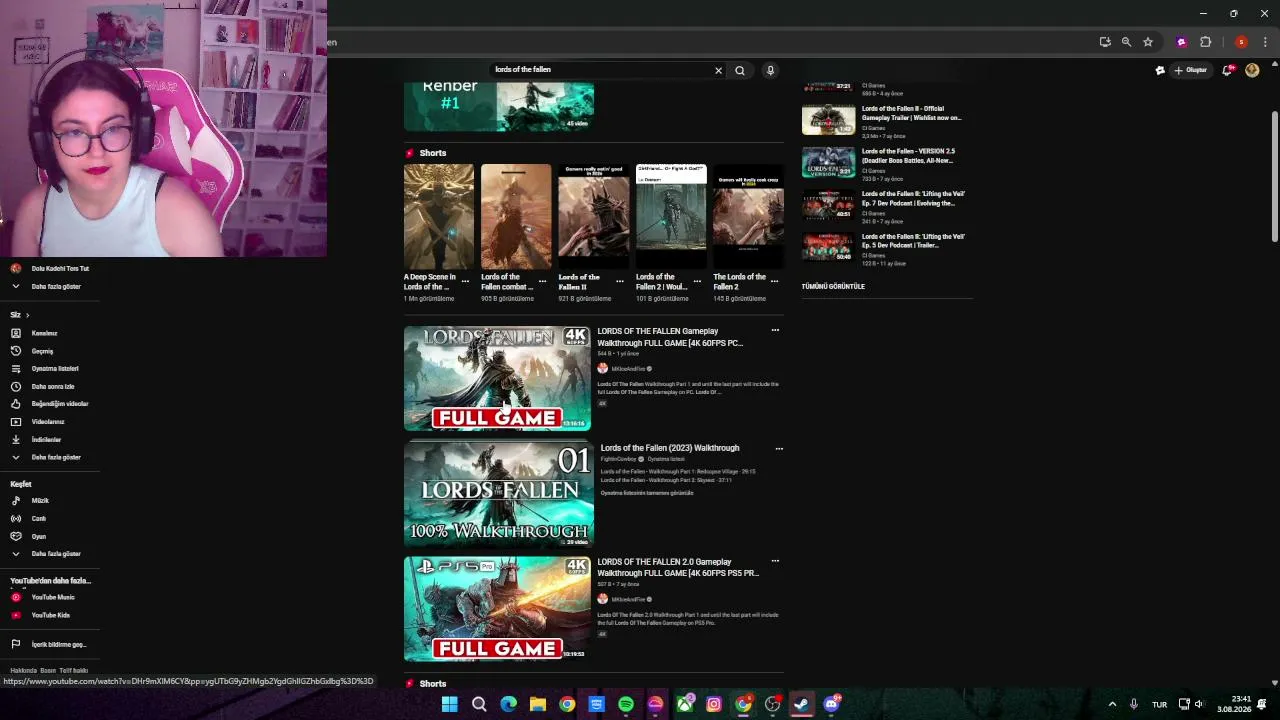
Task: Open Geçmiş history in the sidebar
Action: tap(42, 351)
